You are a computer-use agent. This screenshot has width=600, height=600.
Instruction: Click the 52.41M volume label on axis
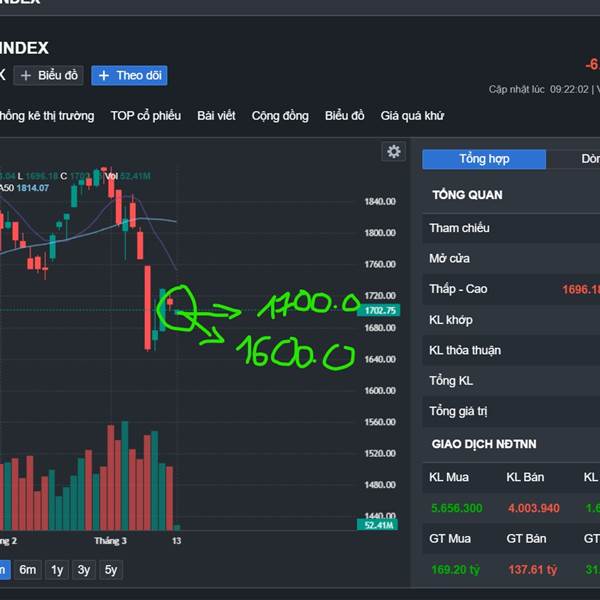(x=377, y=525)
